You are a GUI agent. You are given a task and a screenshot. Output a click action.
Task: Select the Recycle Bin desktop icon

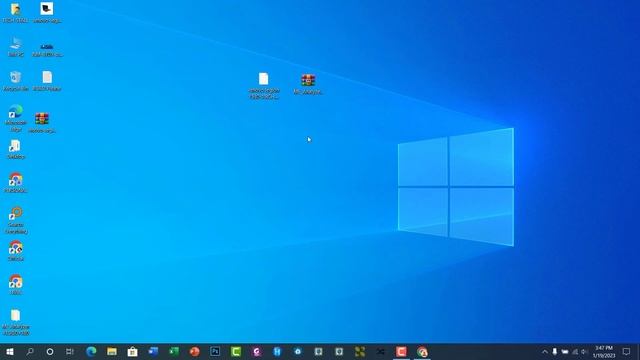click(16, 81)
